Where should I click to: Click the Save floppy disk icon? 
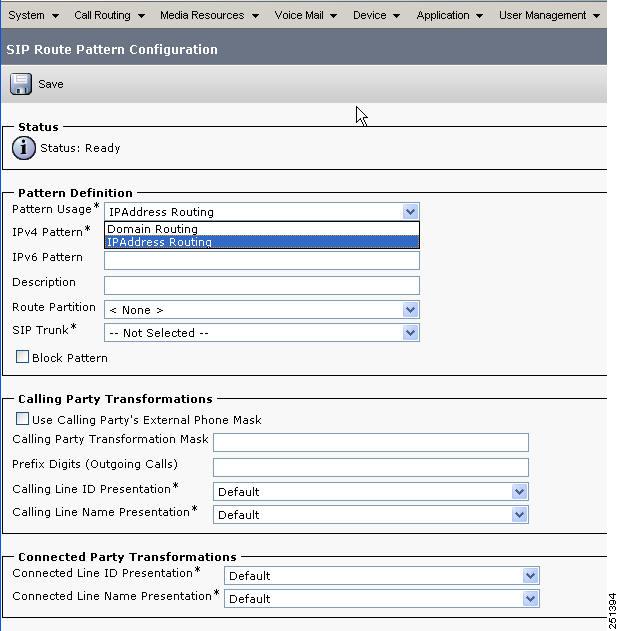21,84
